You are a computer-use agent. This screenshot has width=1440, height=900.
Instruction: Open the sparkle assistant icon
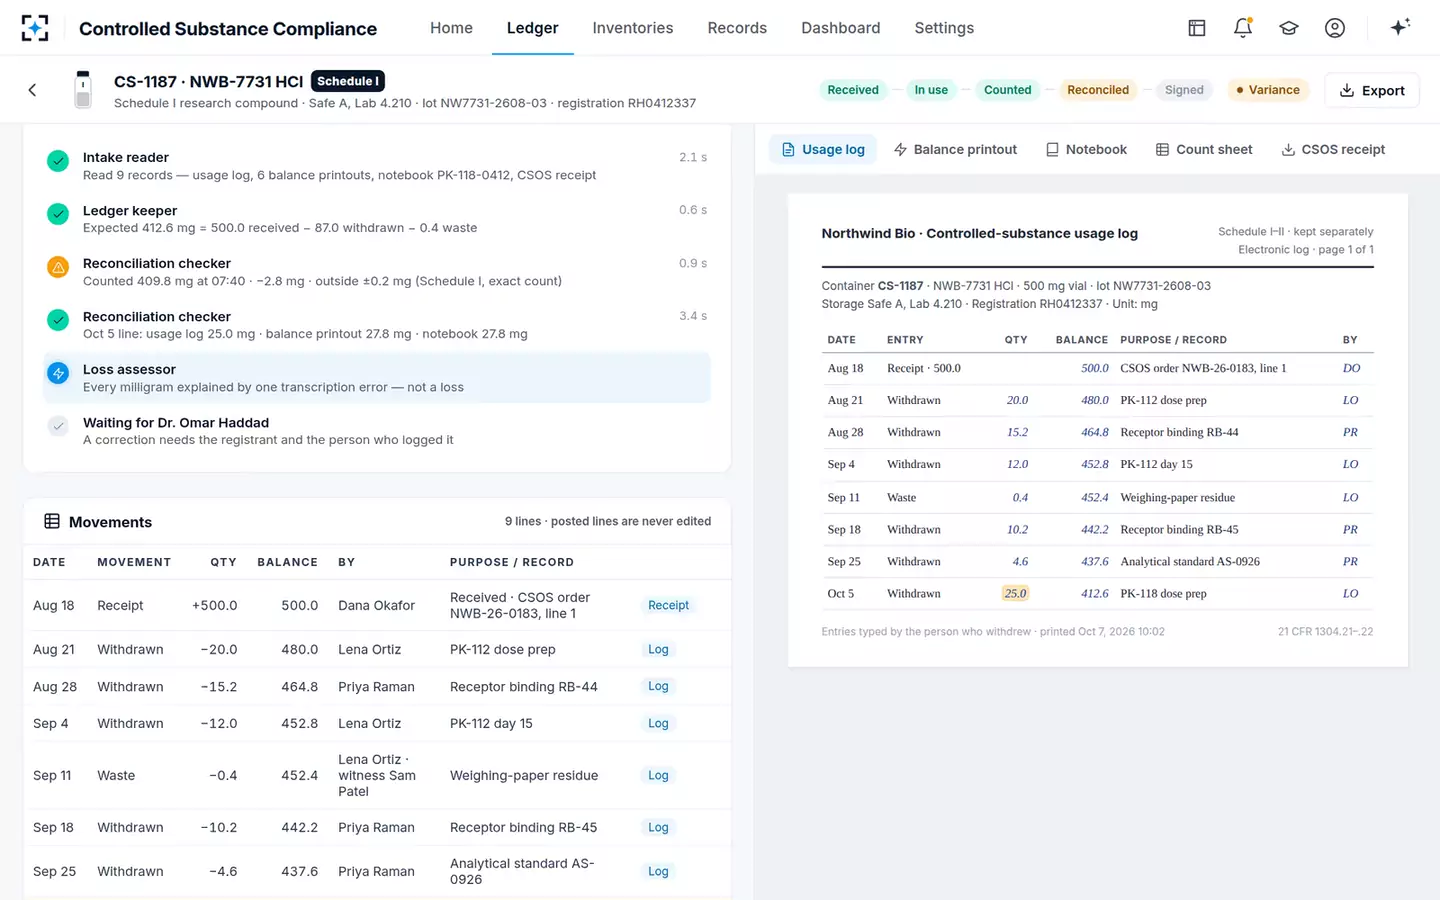click(1400, 27)
